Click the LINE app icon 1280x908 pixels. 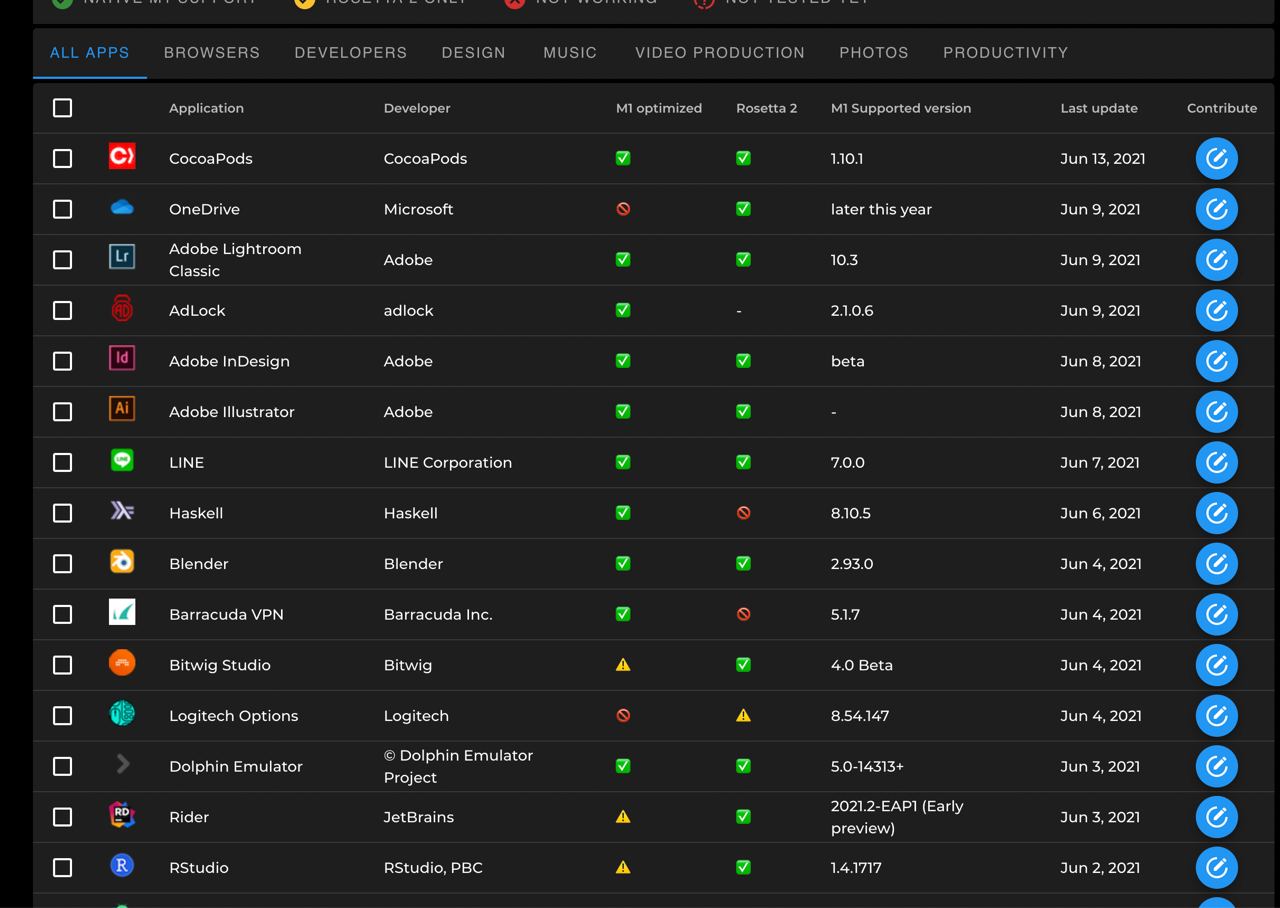point(122,461)
